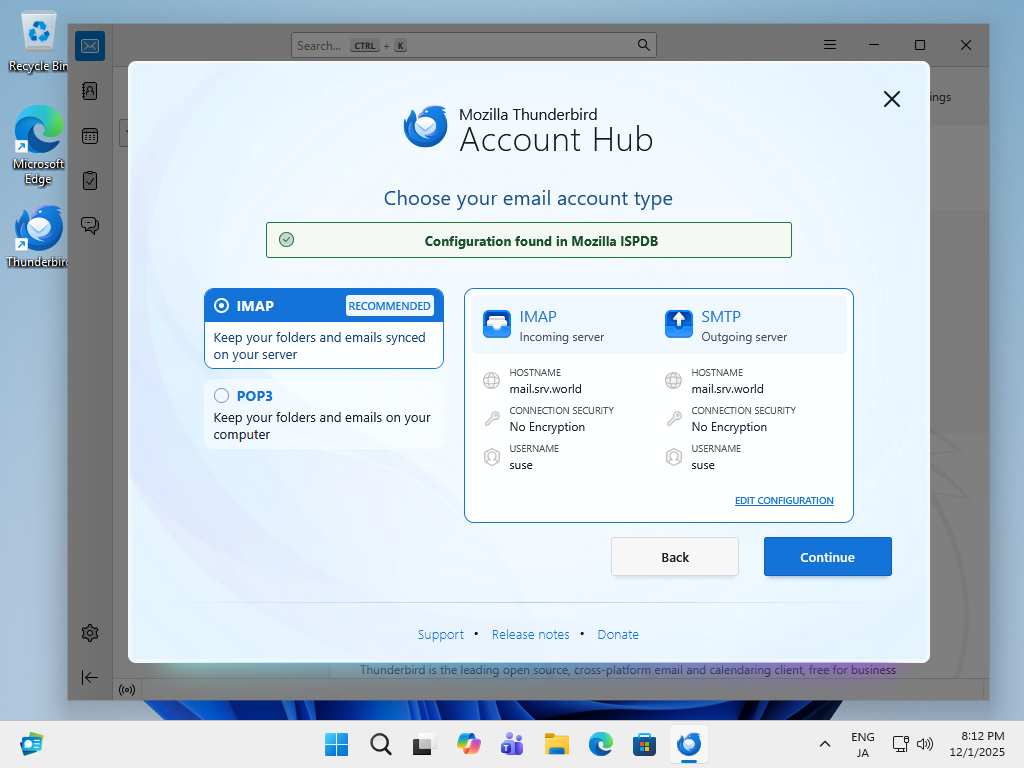The height and width of the screenshot is (768, 1024).
Task: Open the Release notes link
Action: 530,635
